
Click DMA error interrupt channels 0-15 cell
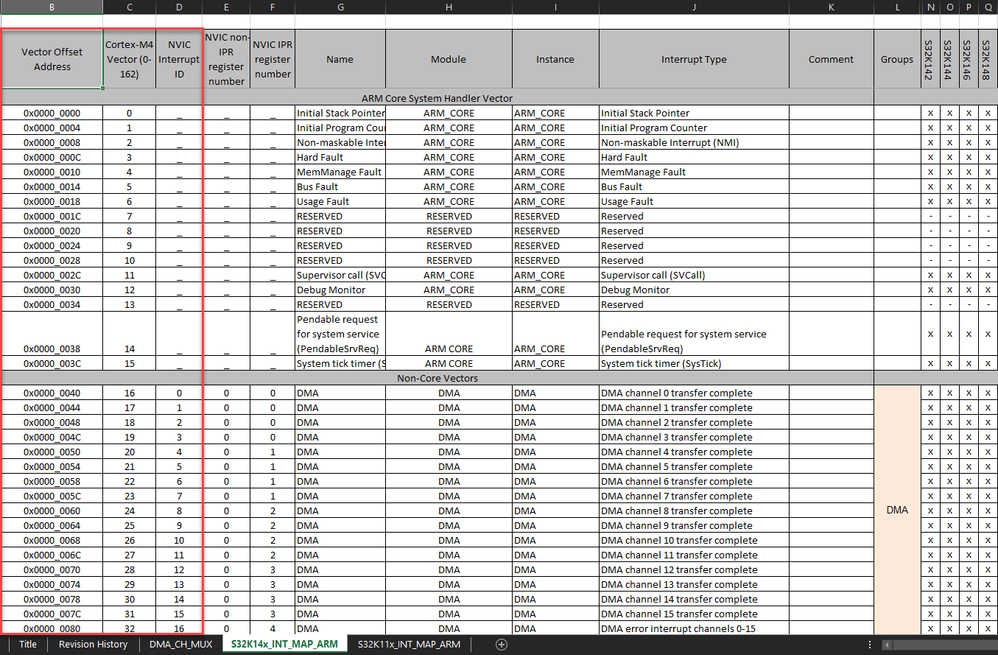pos(694,628)
